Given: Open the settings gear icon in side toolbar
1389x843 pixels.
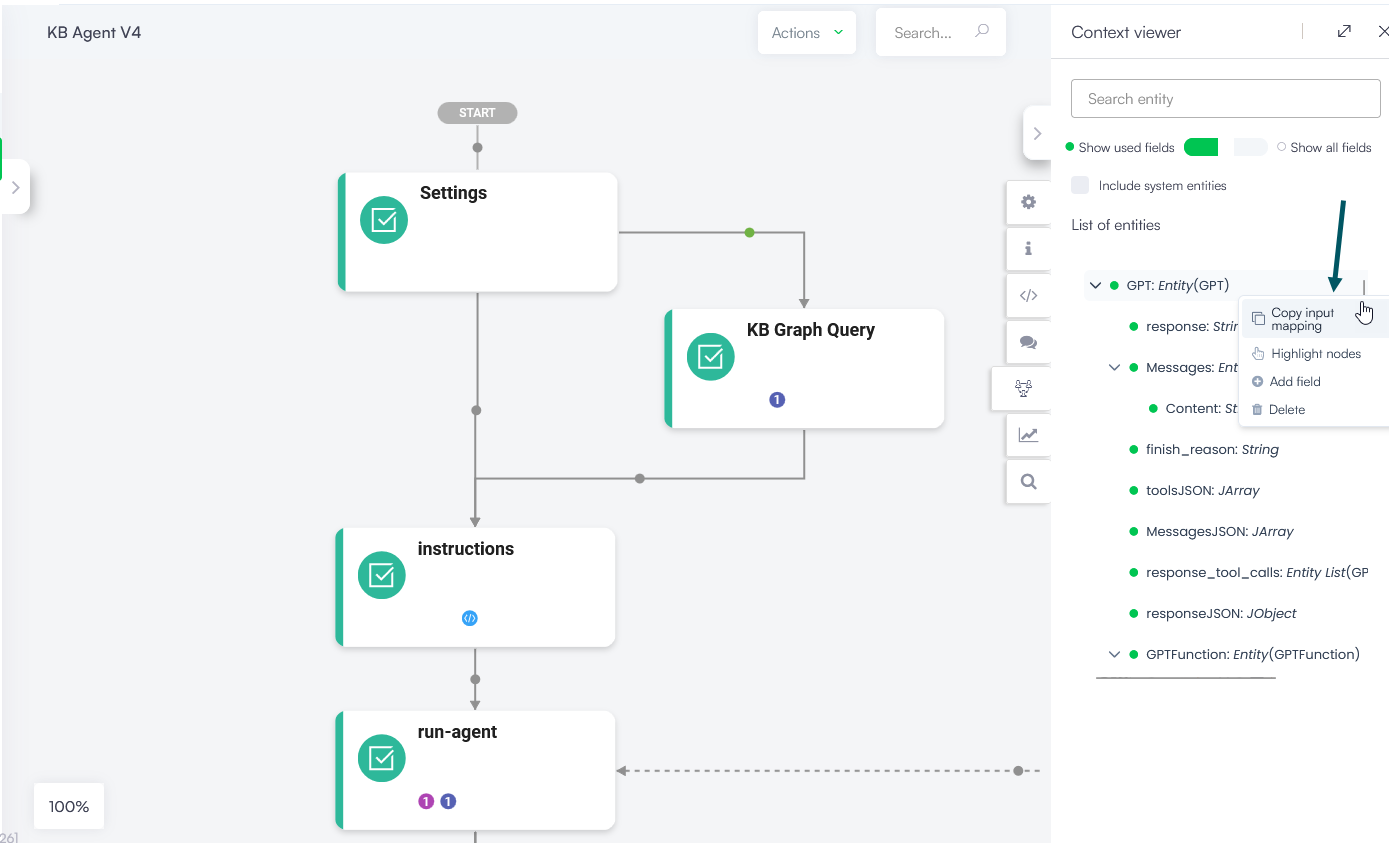Looking at the screenshot, I should (x=1028, y=202).
